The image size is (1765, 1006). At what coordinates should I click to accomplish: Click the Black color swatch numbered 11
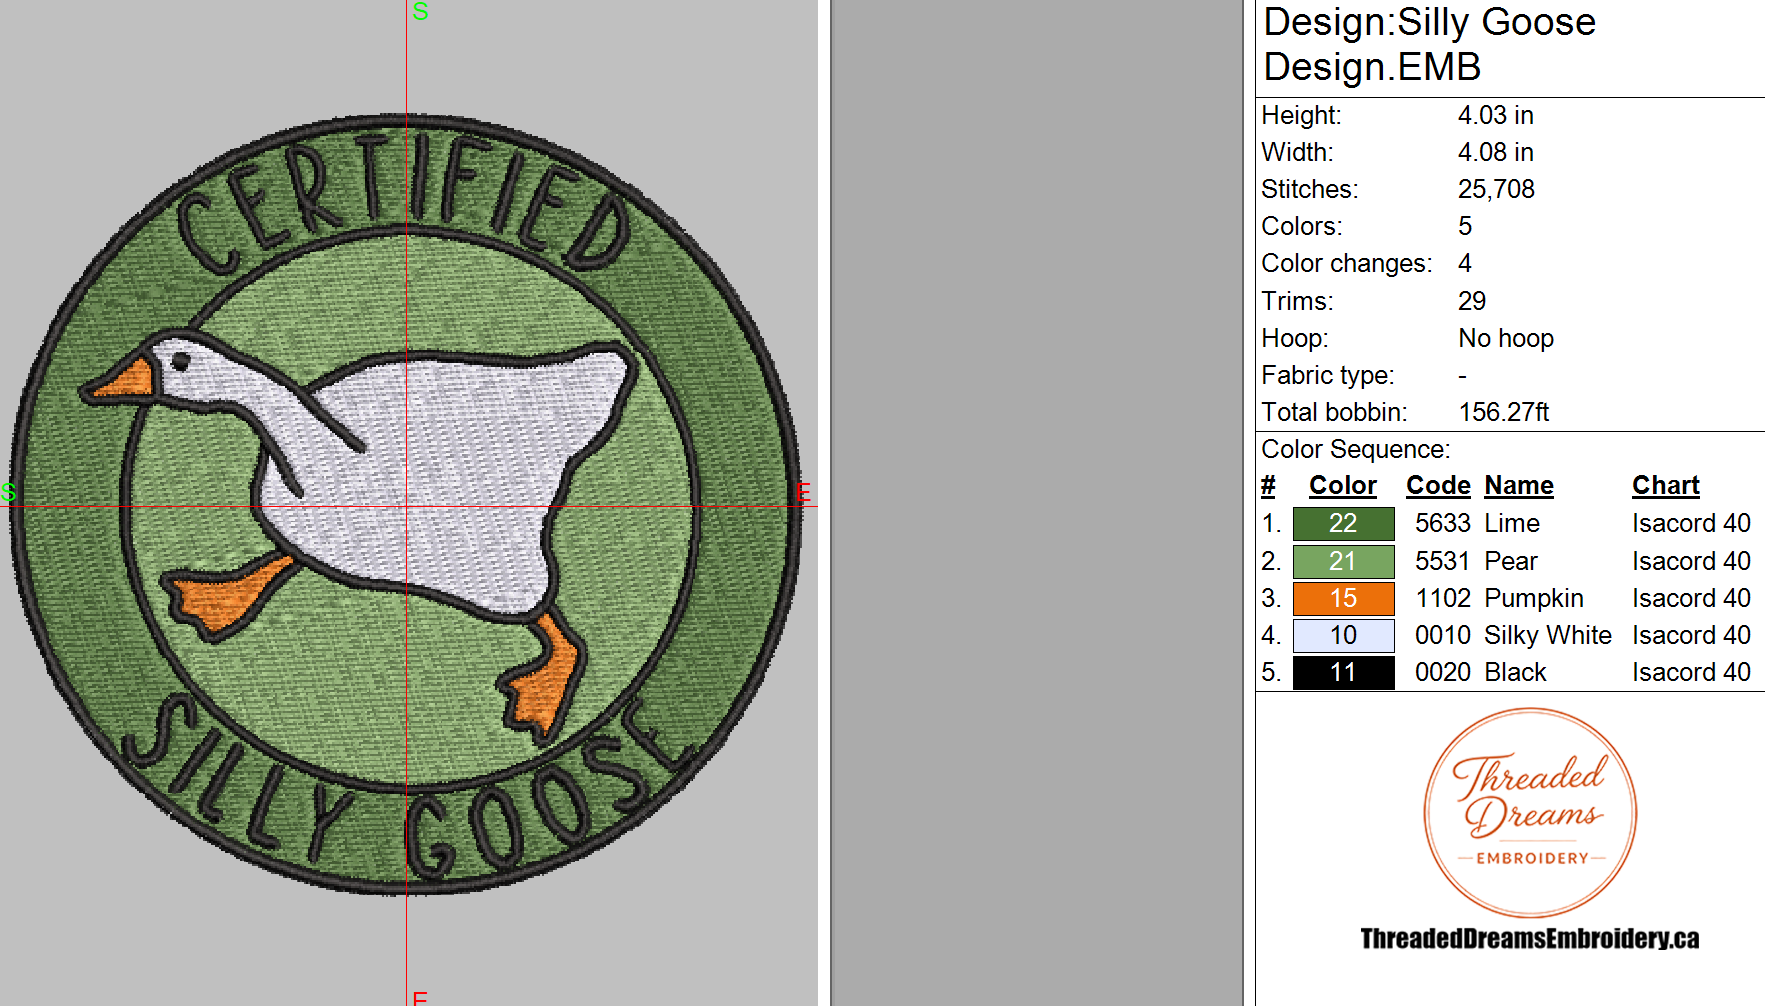coord(1343,672)
